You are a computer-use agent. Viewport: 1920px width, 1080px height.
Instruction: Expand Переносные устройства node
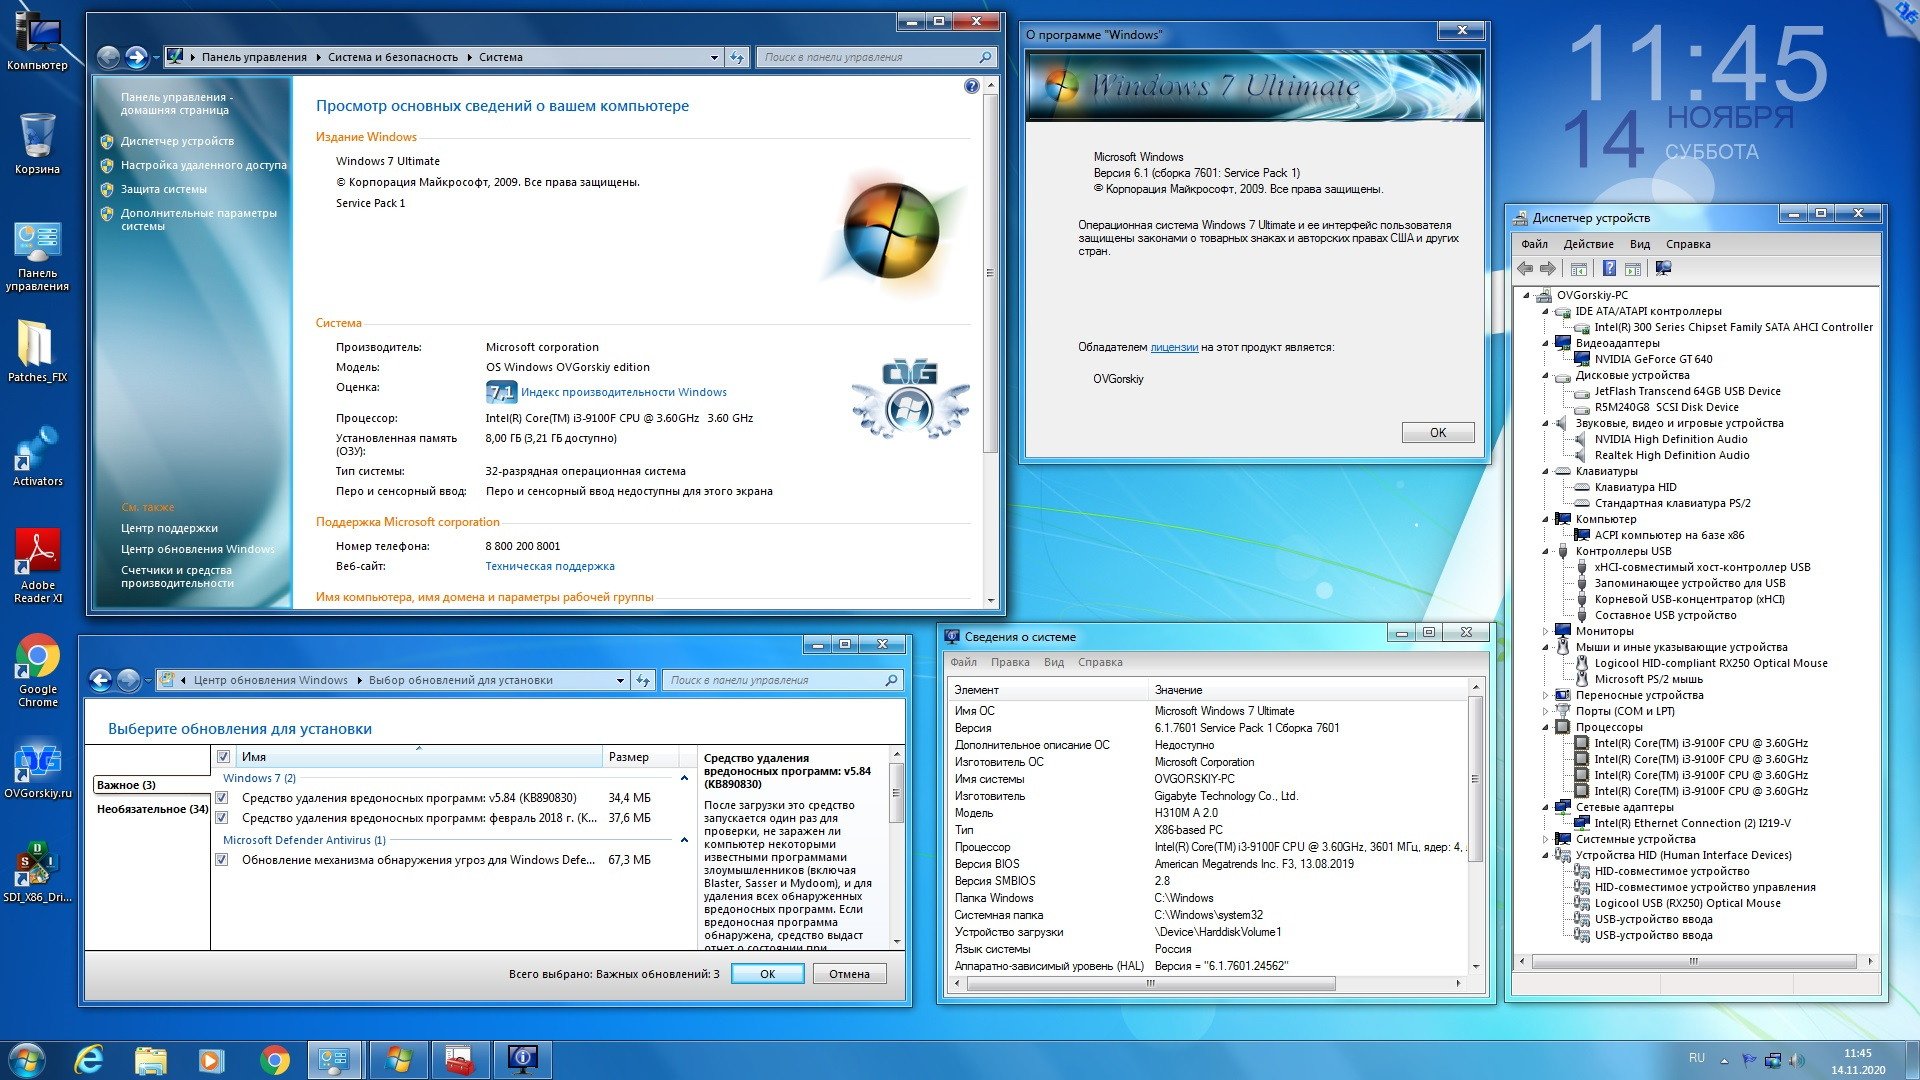pyautogui.click(x=1545, y=695)
